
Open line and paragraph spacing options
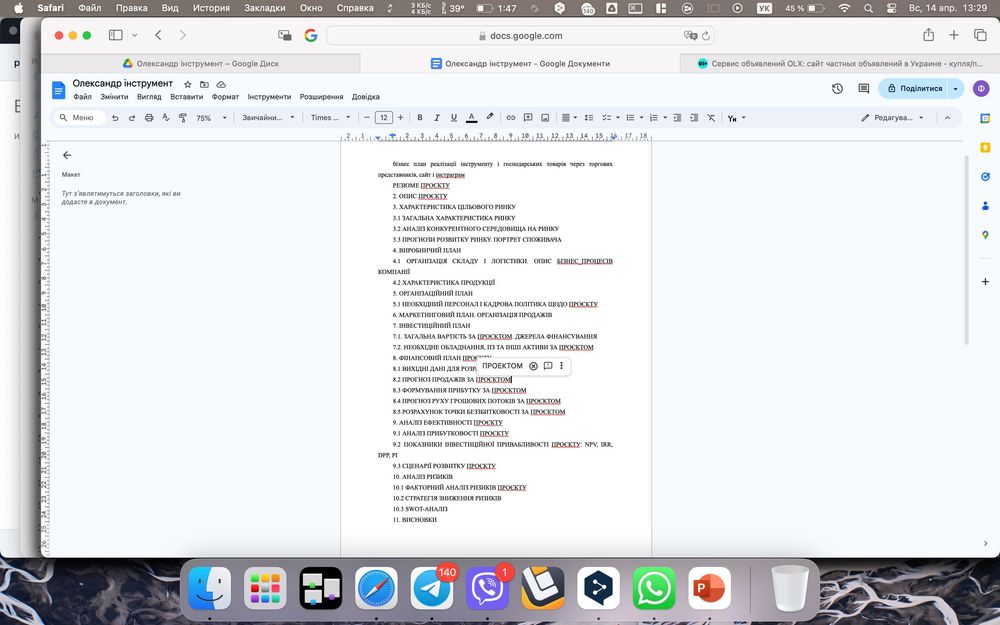[x=589, y=118]
